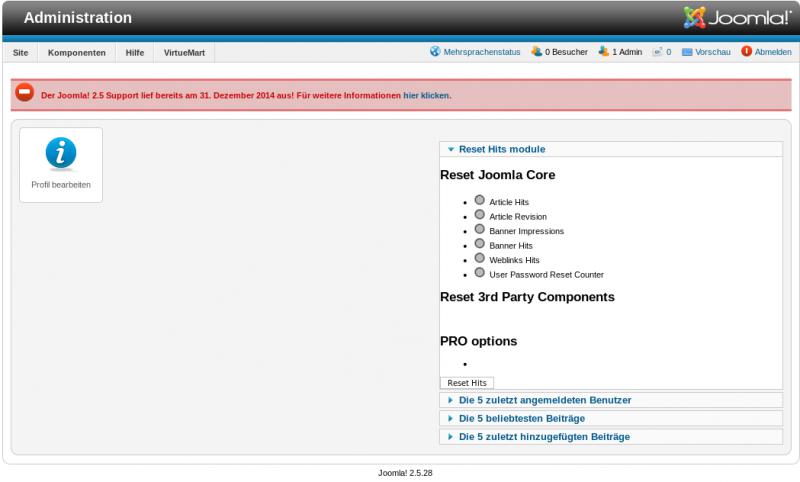Screen dimensions: 800x482
Task: Expand Die 5 beliebtesten Beiträge panel
Action: click(521, 418)
